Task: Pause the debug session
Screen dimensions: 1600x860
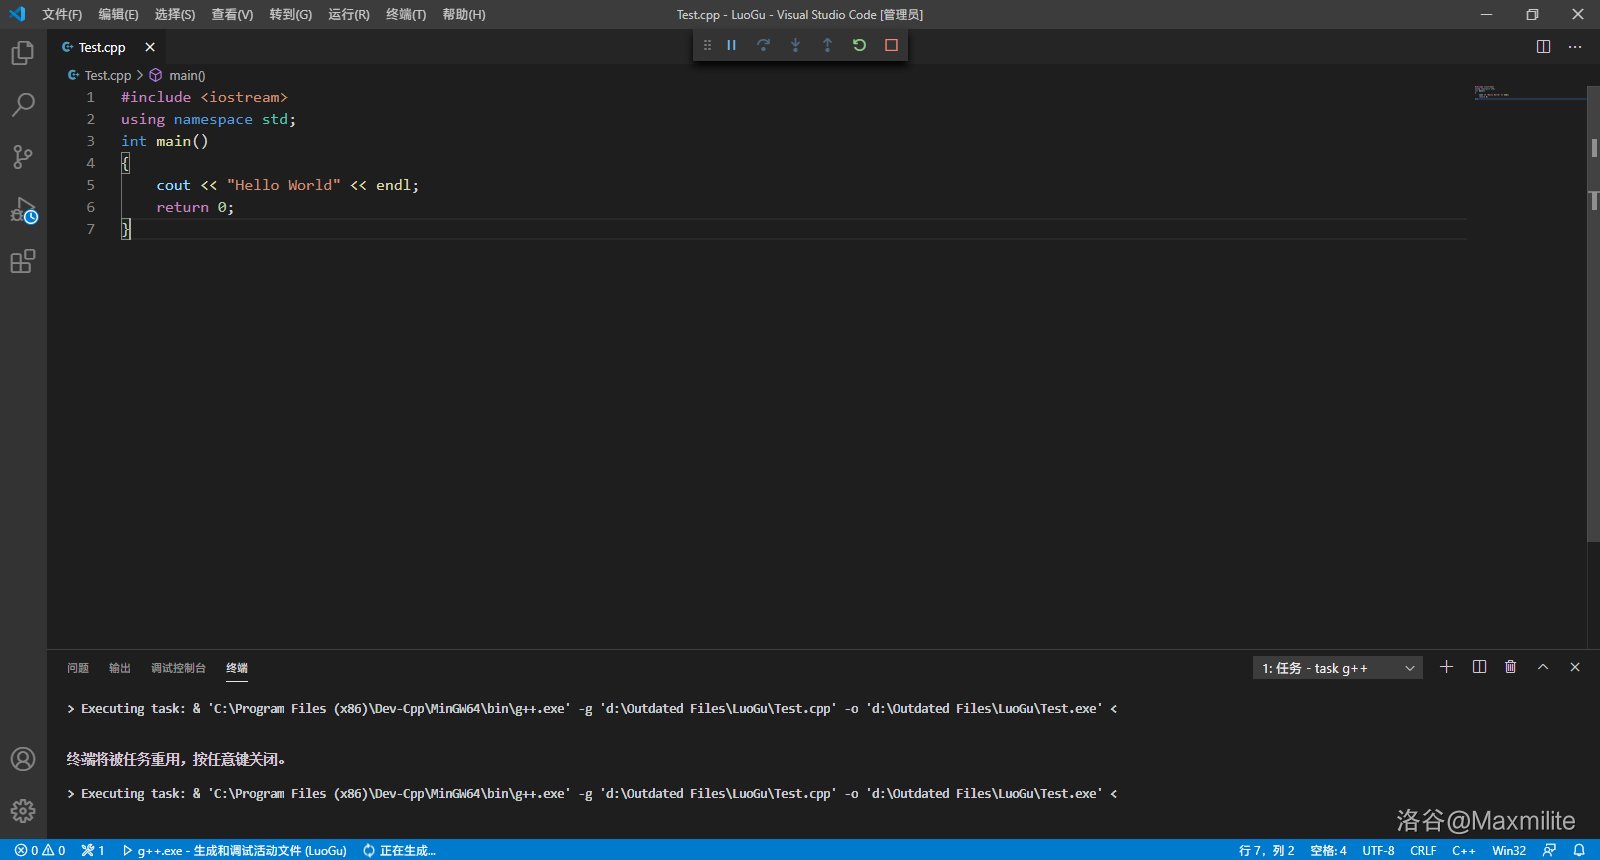Action: (x=731, y=45)
